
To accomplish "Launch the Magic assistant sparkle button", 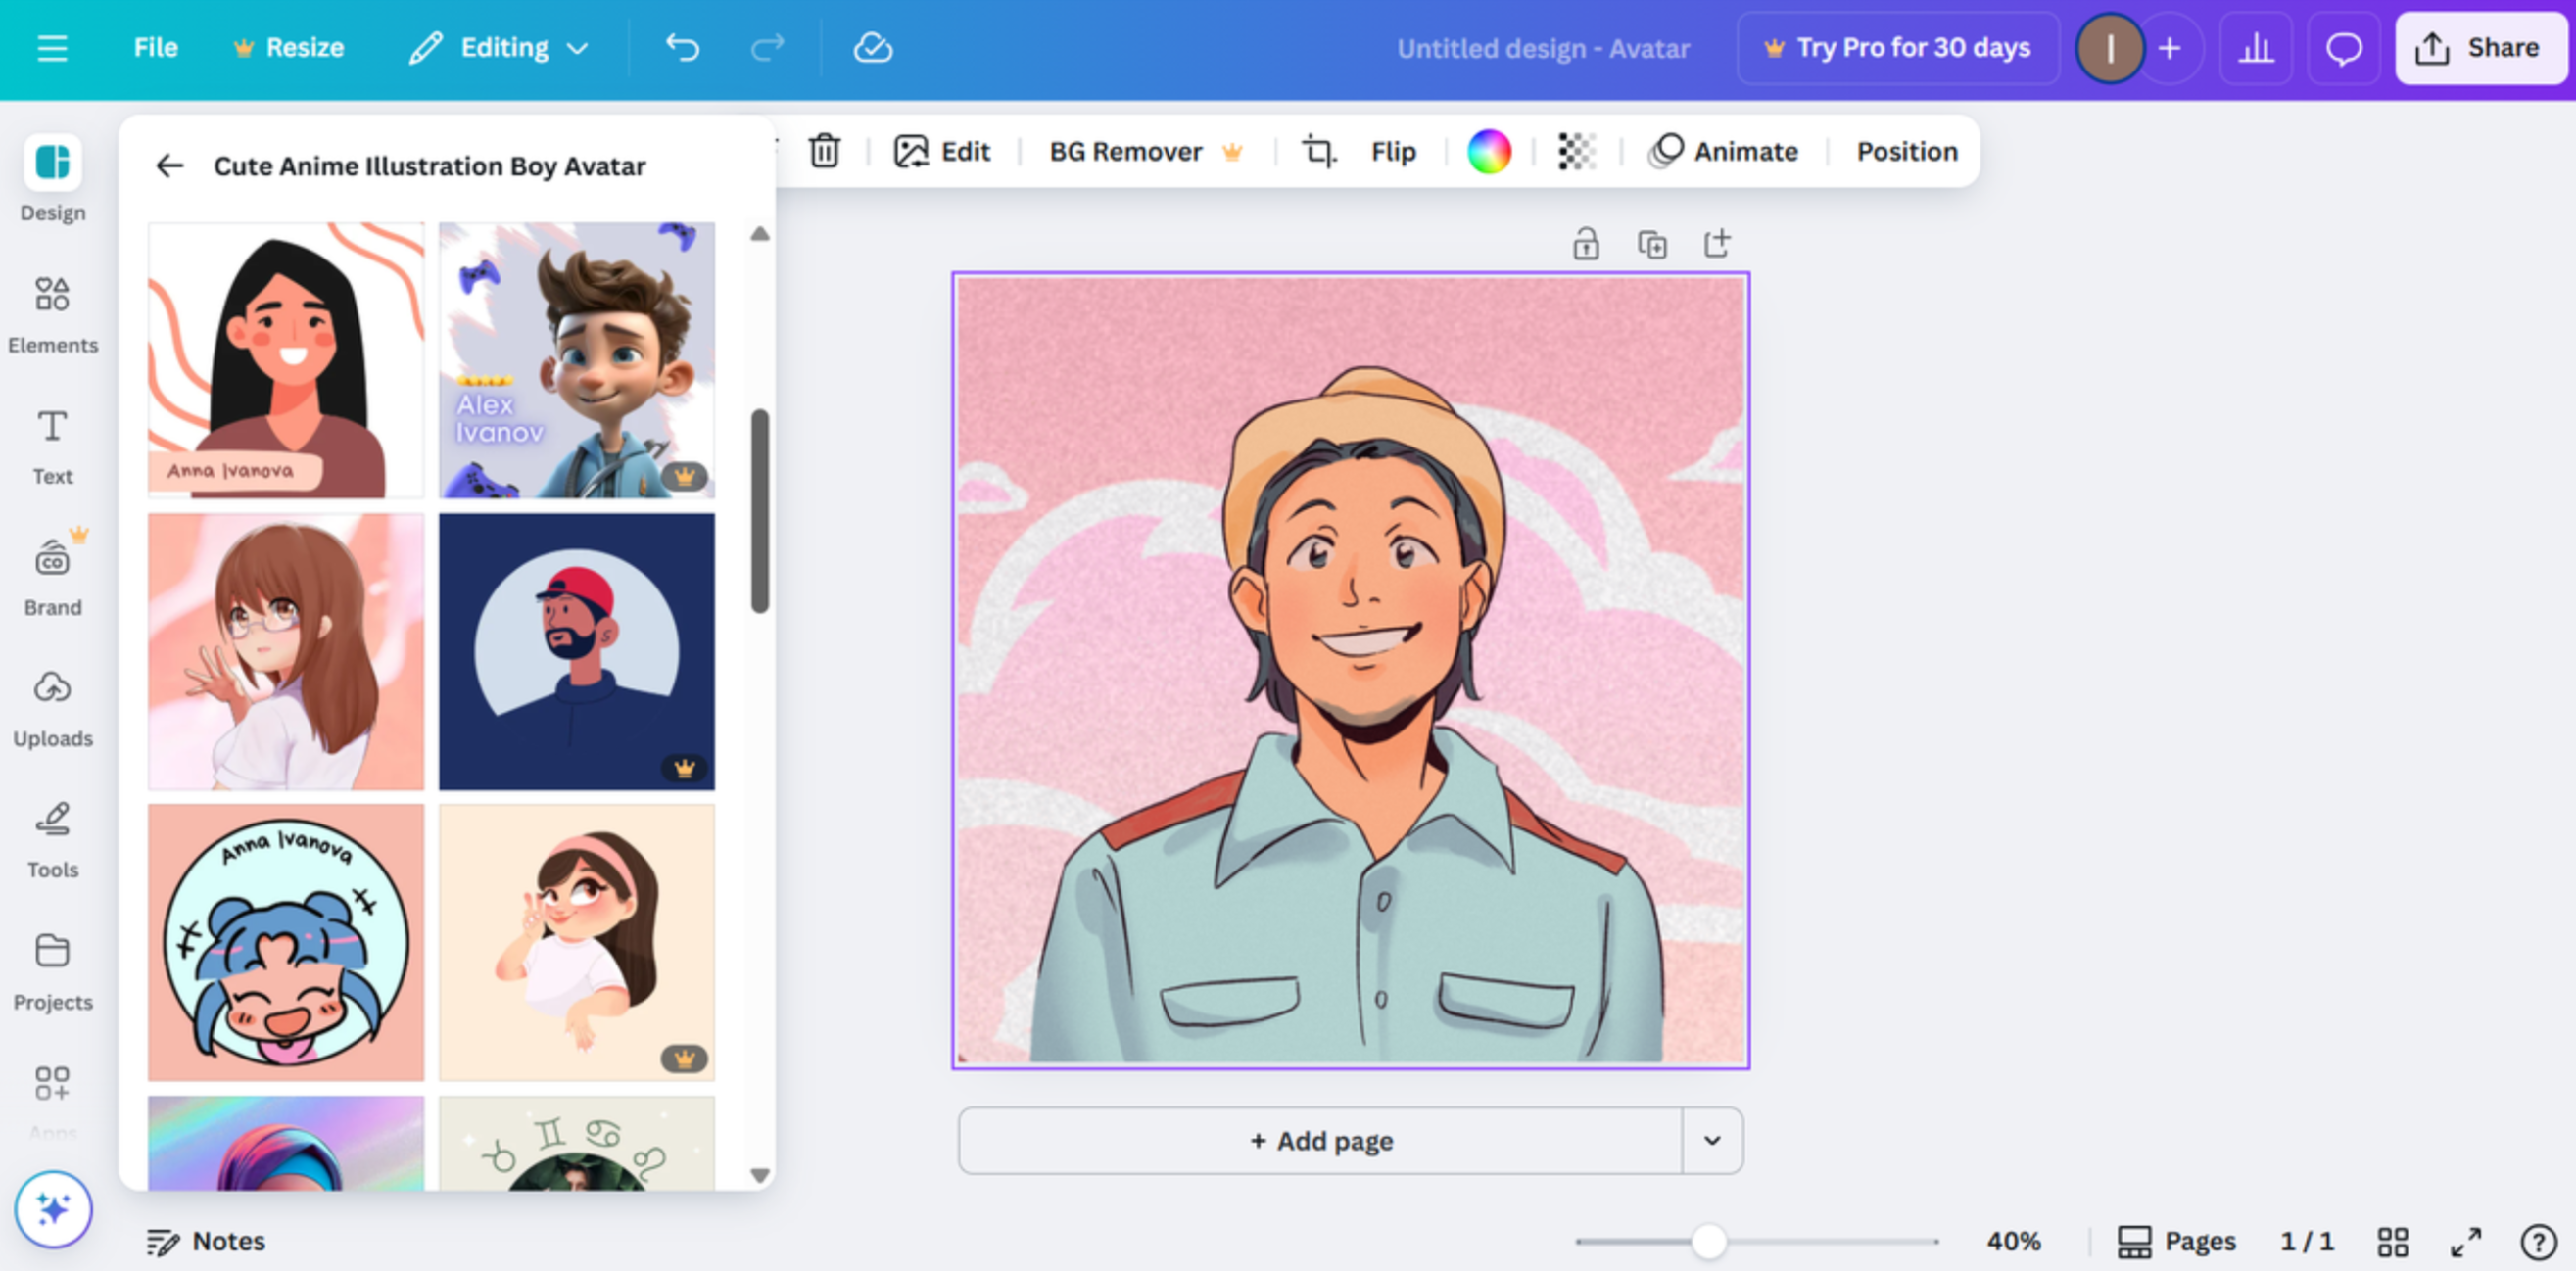I will (x=53, y=1209).
